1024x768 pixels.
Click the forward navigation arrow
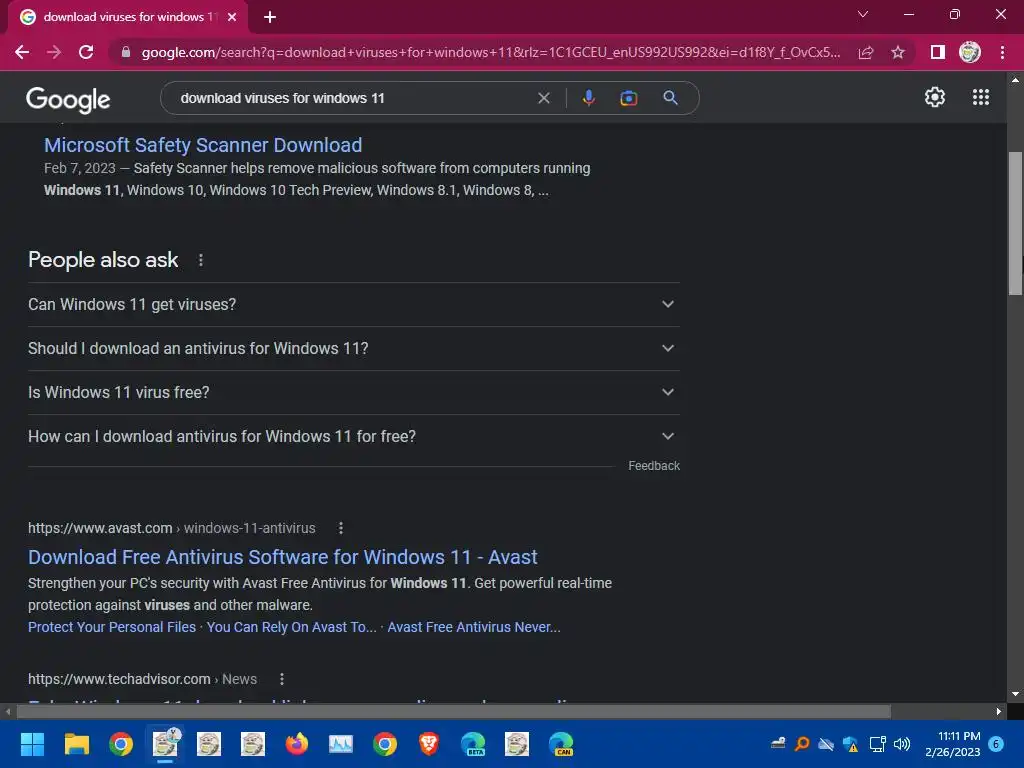pyautogui.click(x=54, y=52)
